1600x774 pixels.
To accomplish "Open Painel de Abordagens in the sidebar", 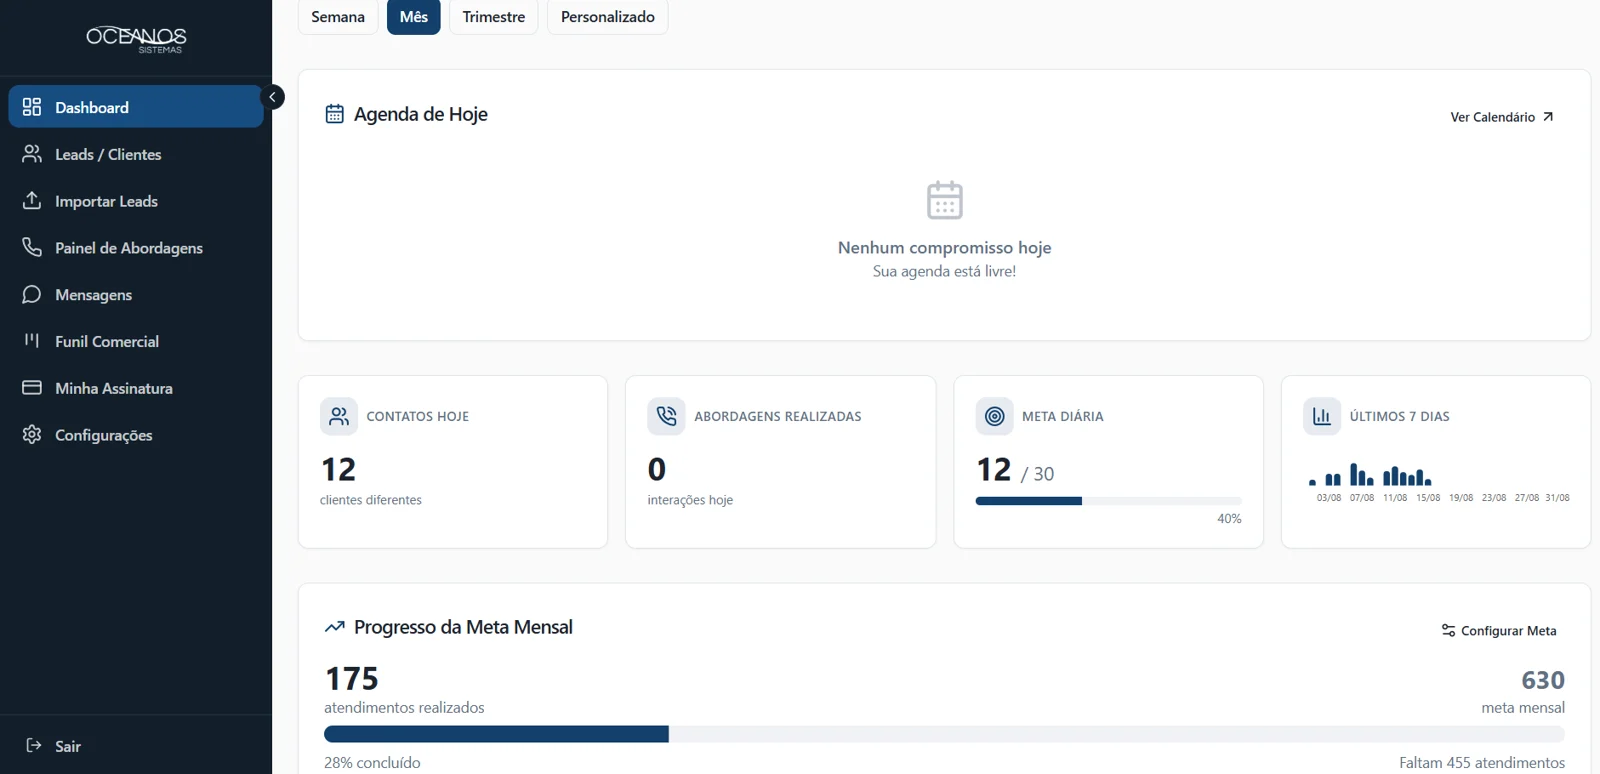I will [136, 248].
